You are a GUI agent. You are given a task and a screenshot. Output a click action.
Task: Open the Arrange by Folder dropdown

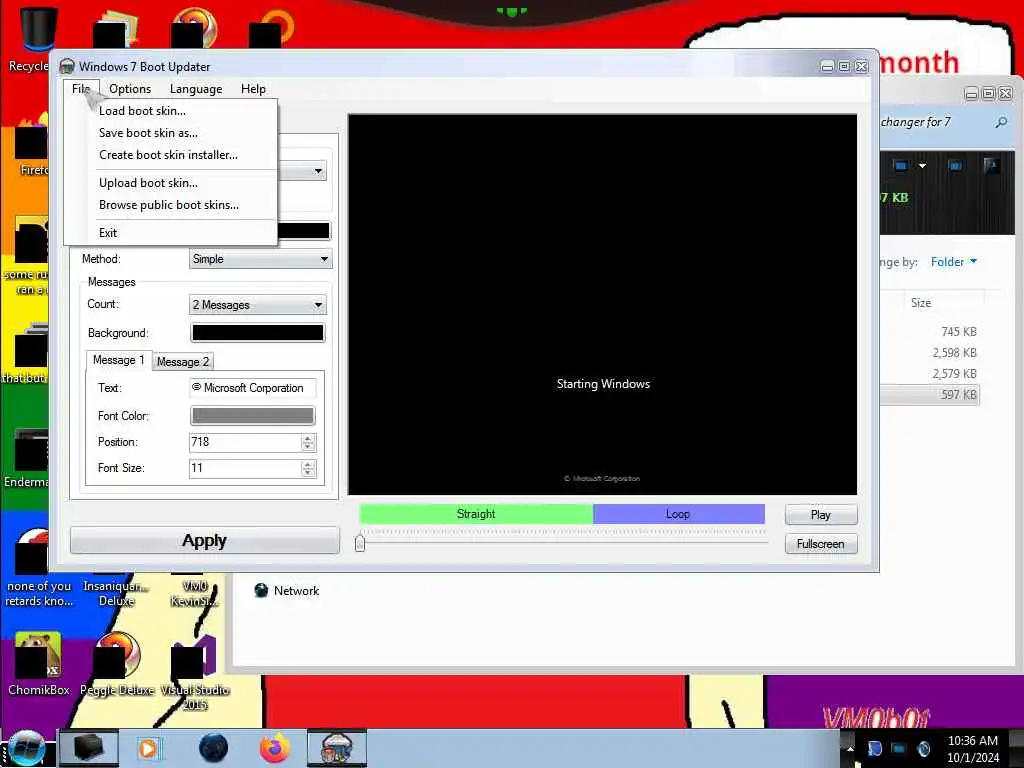(953, 262)
